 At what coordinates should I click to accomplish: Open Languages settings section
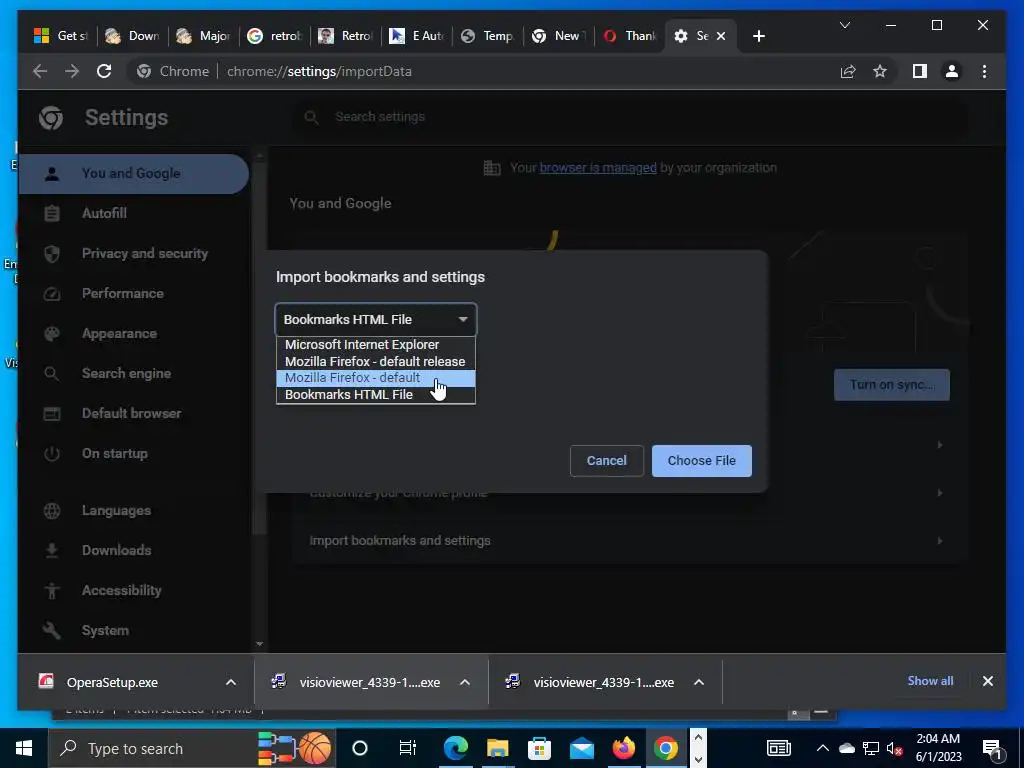pos(116,511)
